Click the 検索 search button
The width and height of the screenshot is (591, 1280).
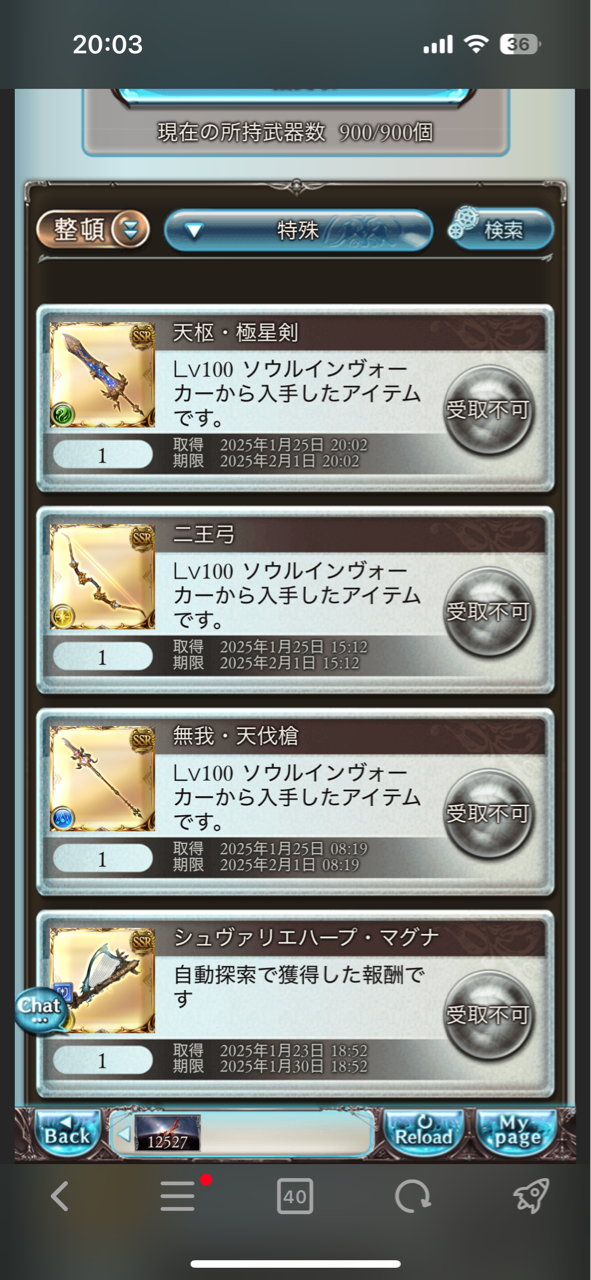click(x=501, y=229)
